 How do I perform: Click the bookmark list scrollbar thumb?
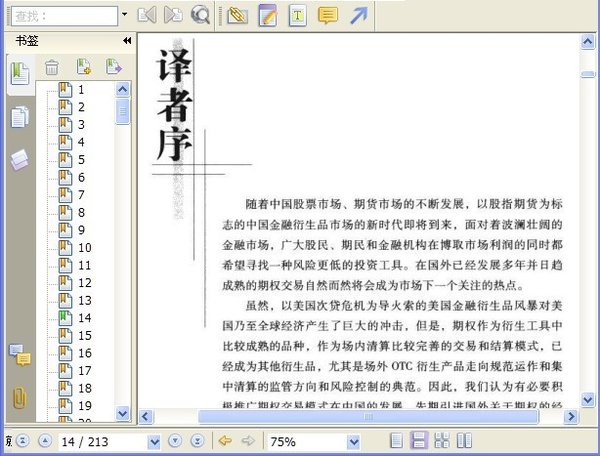coord(122,111)
